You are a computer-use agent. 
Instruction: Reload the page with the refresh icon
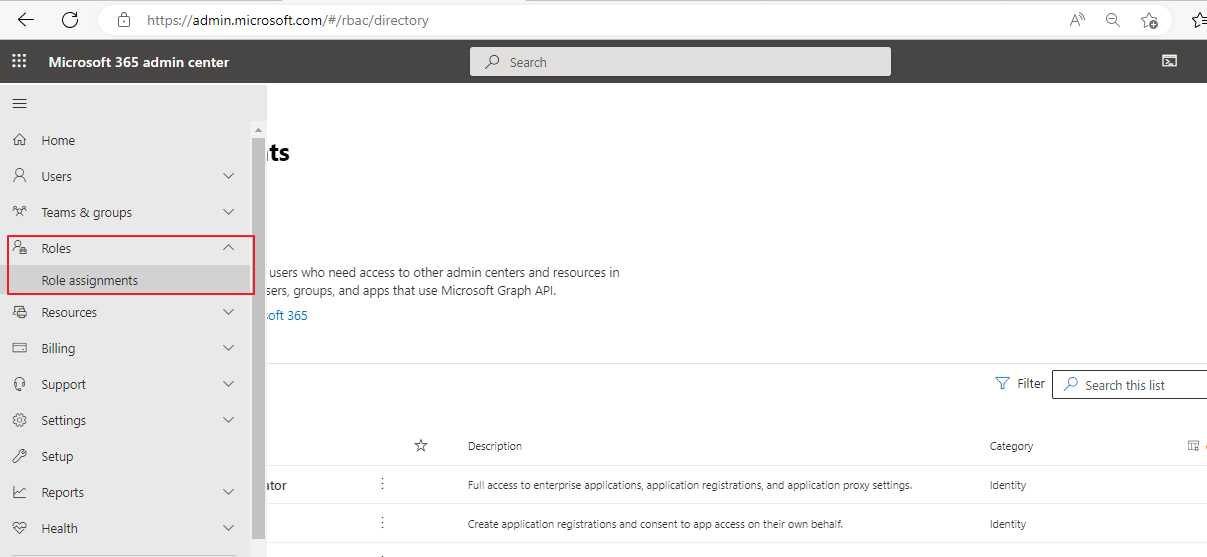coord(70,19)
